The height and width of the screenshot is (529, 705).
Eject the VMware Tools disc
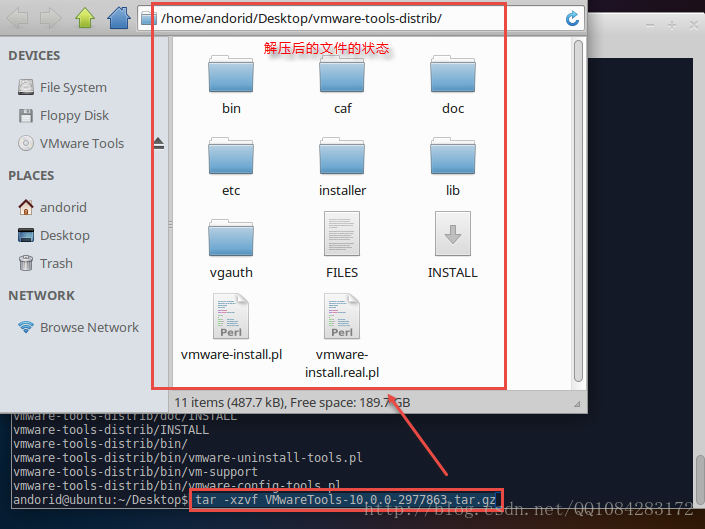[x=158, y=143]
